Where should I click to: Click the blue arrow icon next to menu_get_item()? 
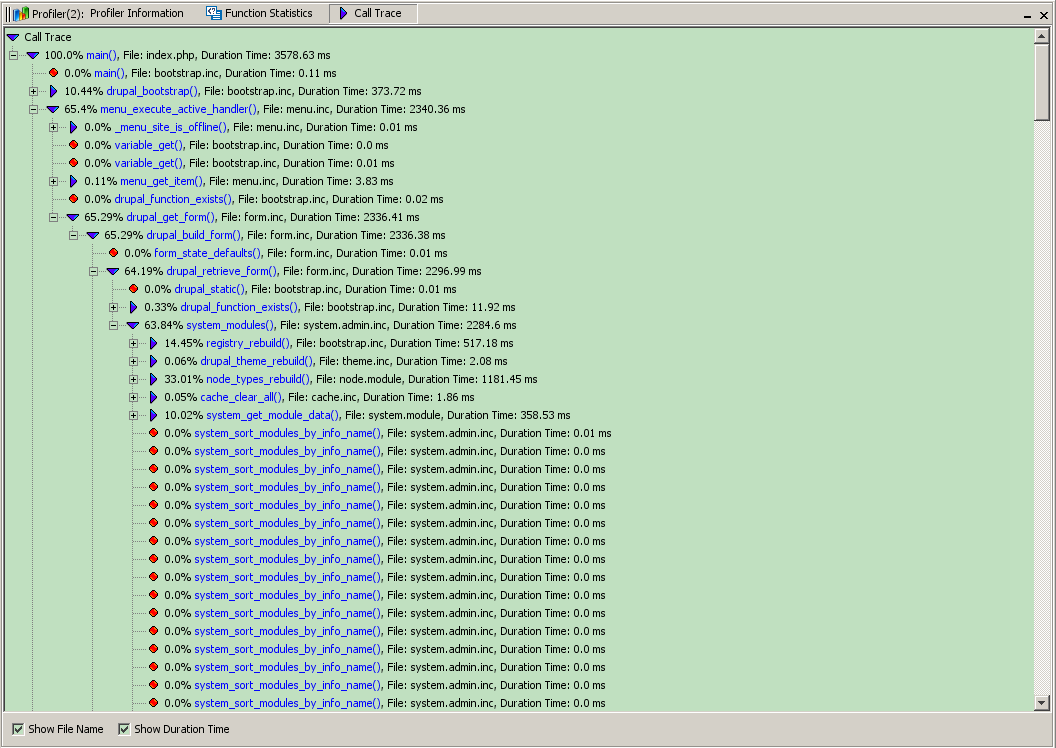[x=73, y=181]
